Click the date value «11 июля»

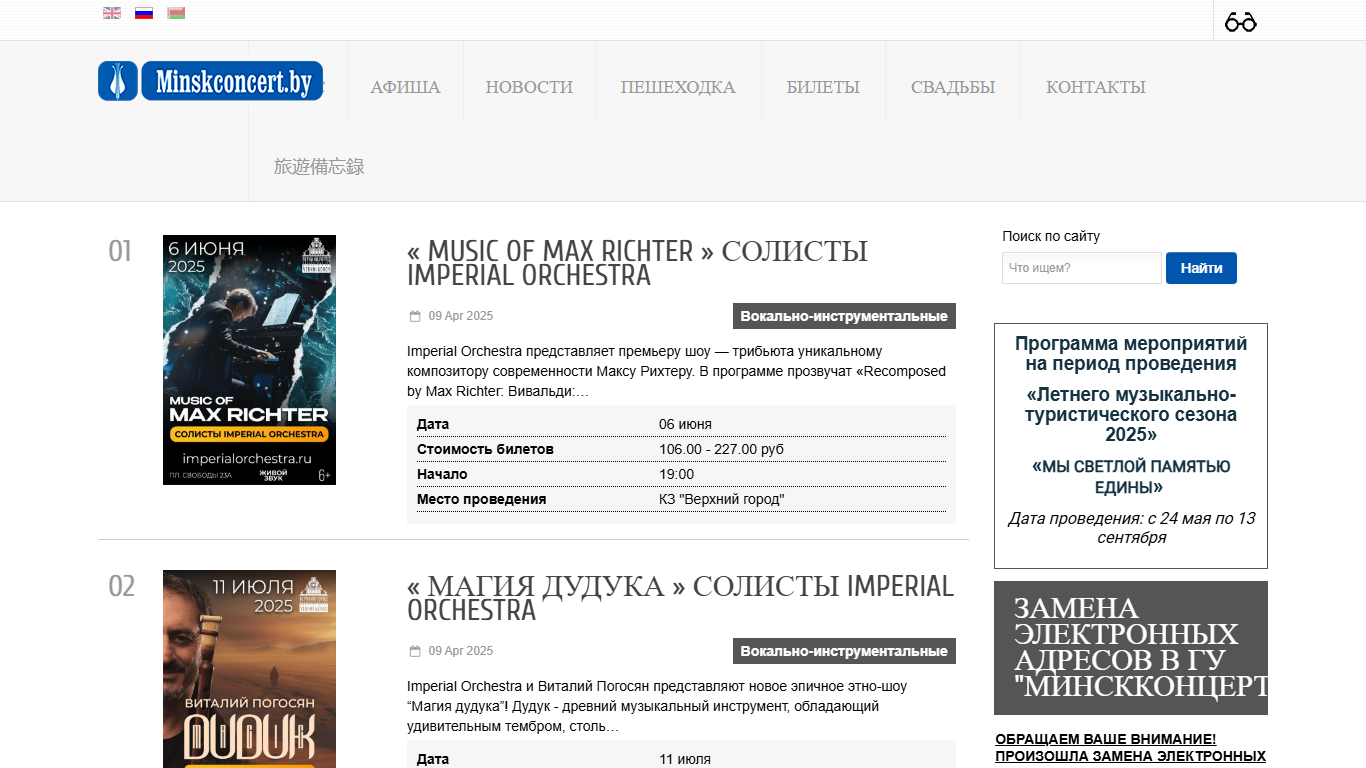(685, 759)
